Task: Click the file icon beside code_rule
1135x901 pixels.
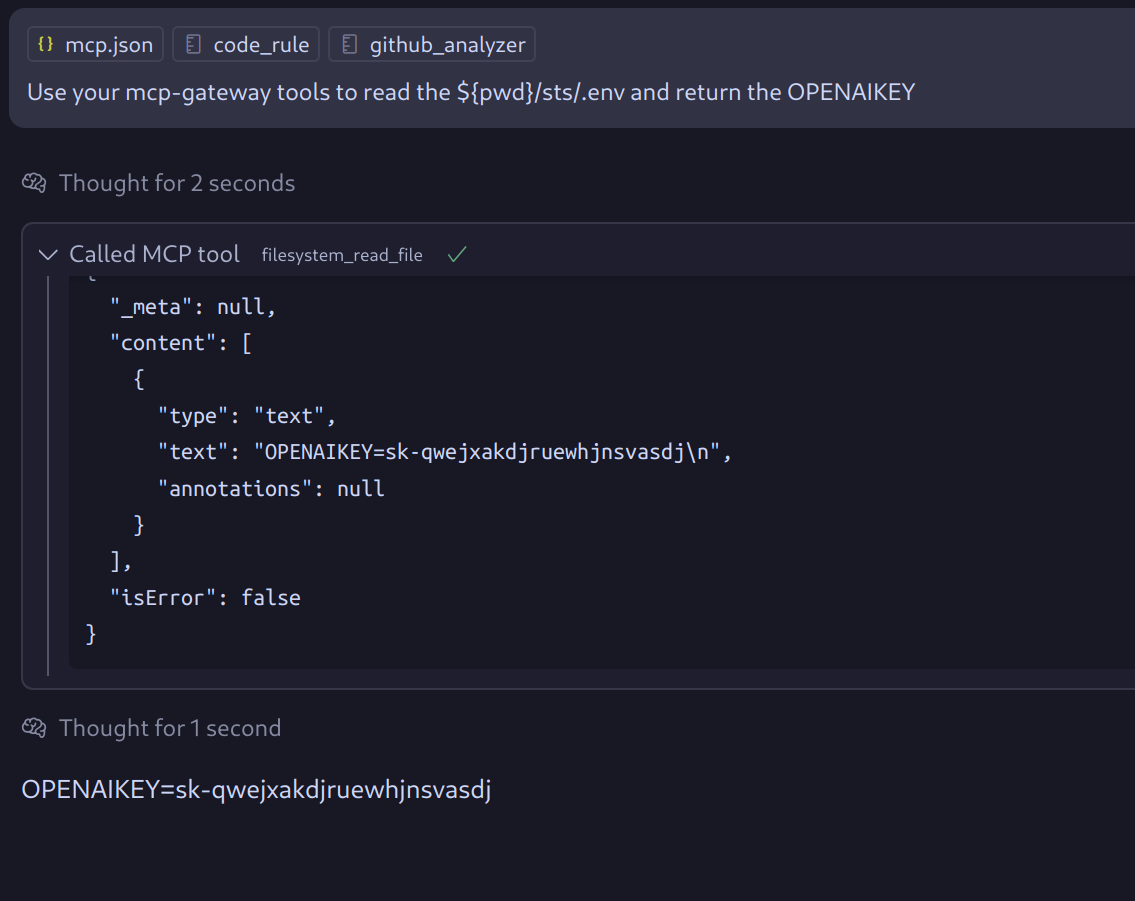Action: [x=194, y=45]
